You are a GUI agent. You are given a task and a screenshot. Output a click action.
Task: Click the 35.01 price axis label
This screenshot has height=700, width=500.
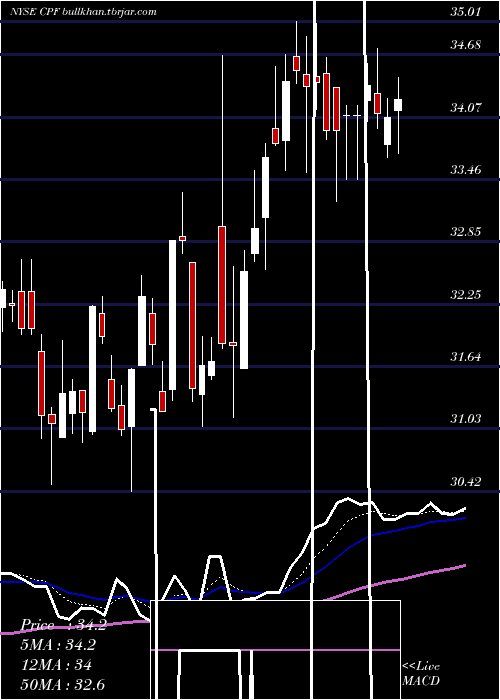[466, 12]
